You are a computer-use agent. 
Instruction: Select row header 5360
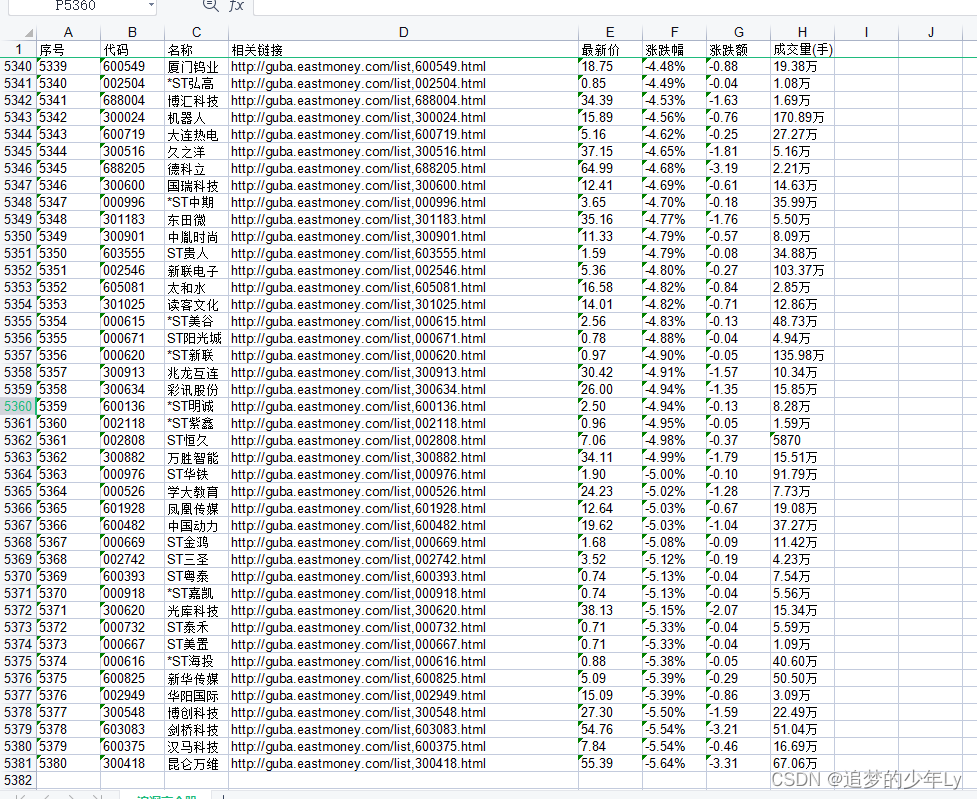coord(18,406)
